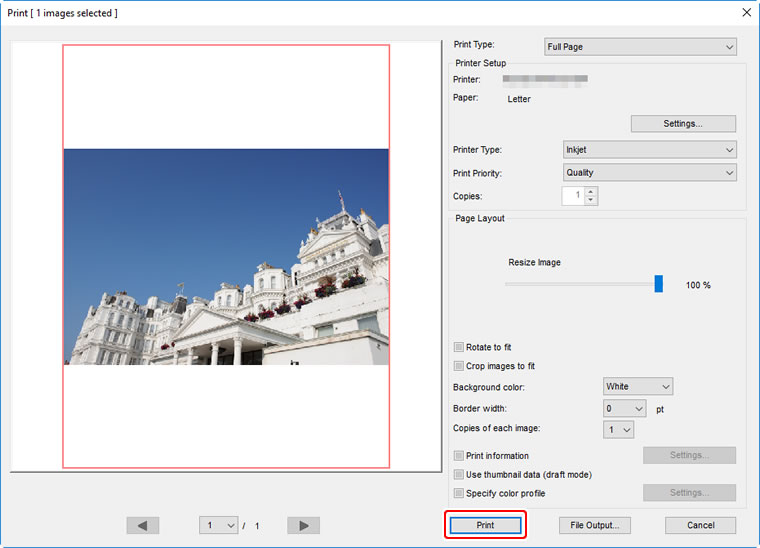Enable Use thumbnail data draft mode
The height and width of the screenshot is (548, 760).
tap(459, 474)
